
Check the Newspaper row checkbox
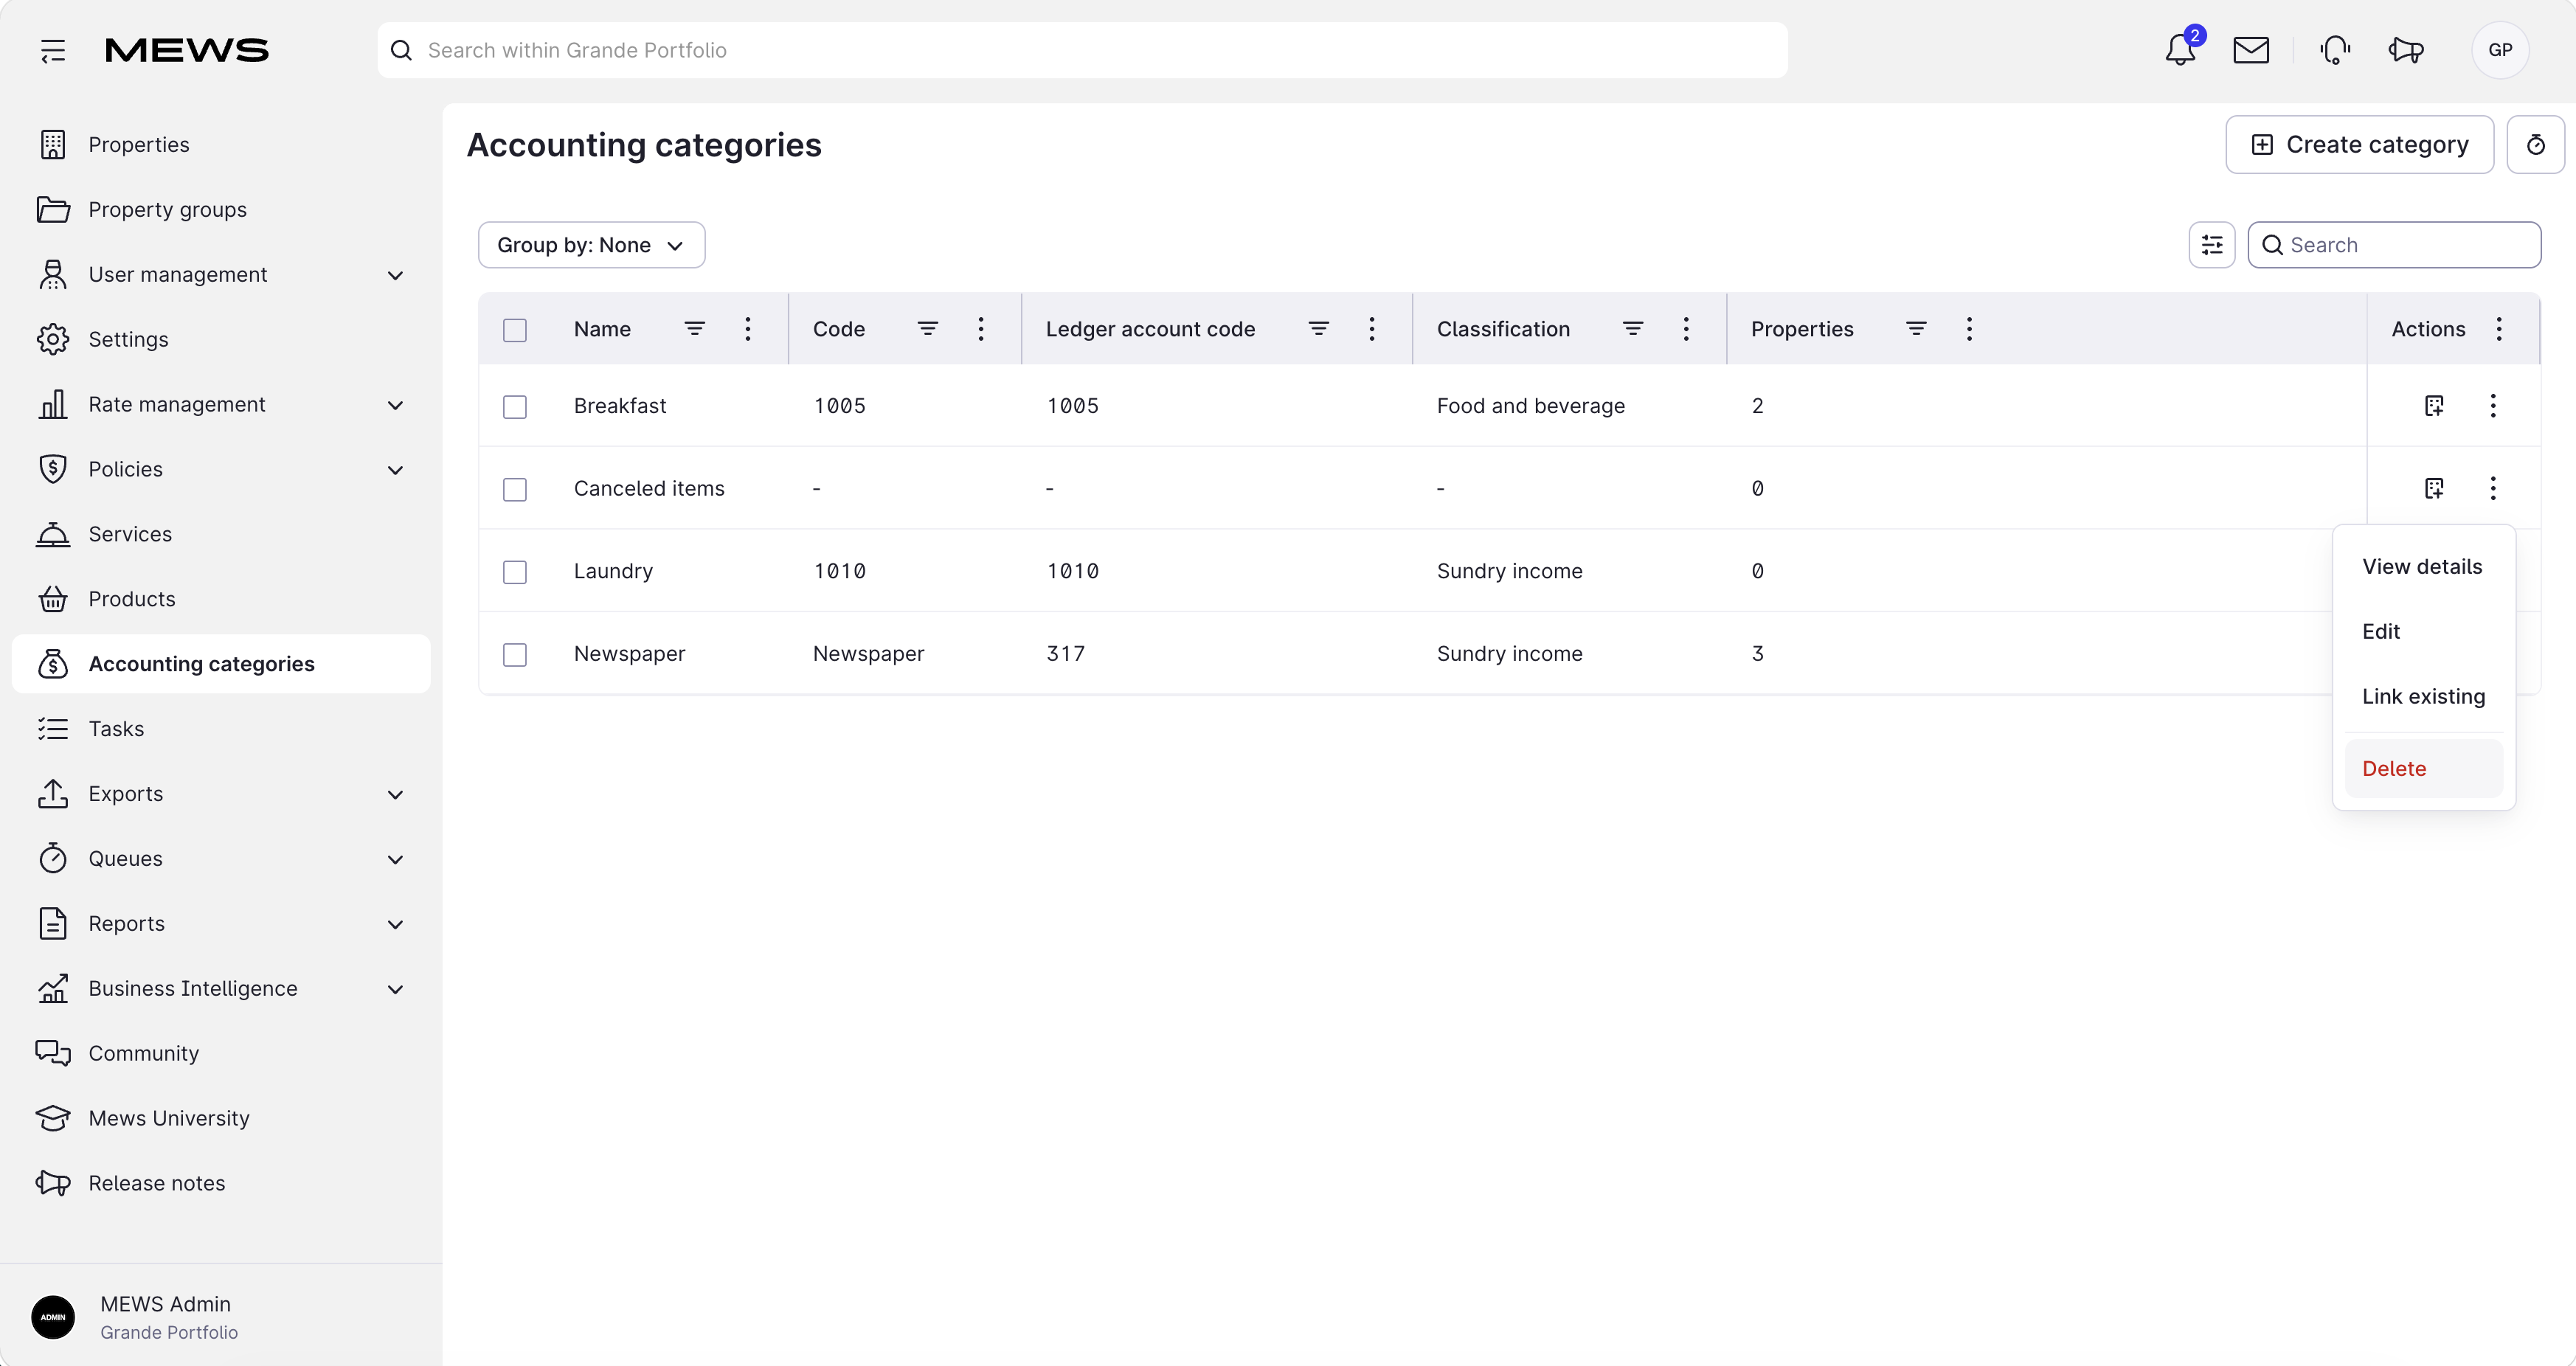(x=515, y=655)
